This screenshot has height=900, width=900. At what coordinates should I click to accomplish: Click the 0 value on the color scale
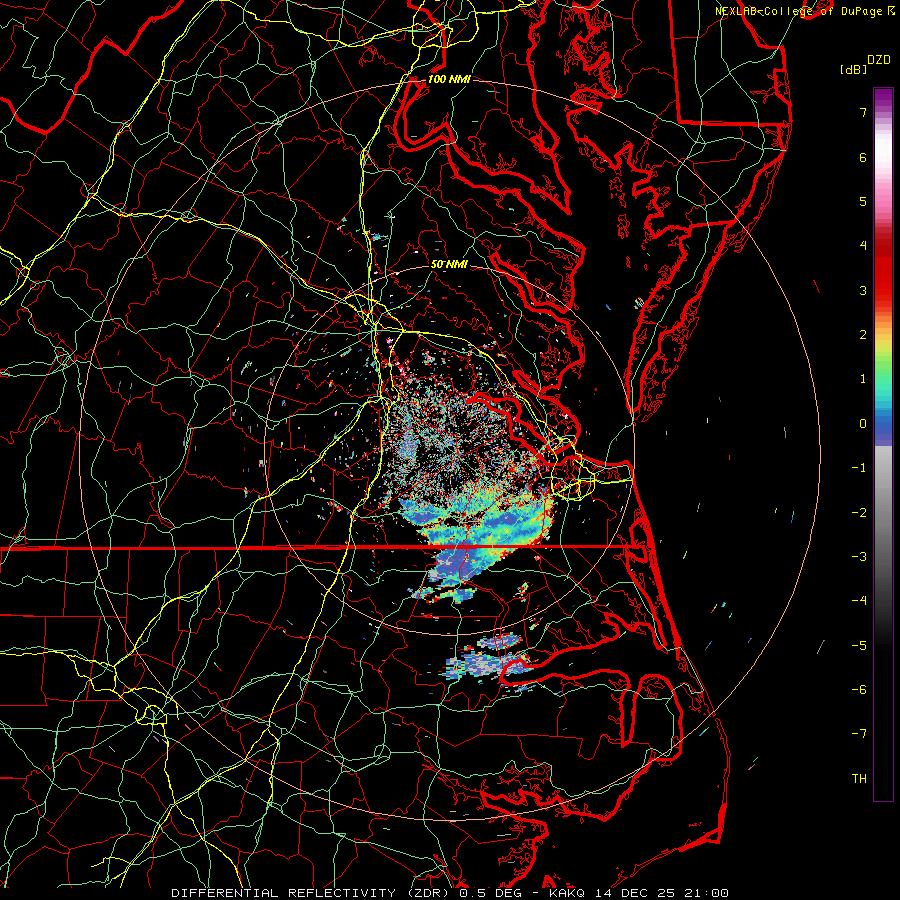(x=863, y=424)
